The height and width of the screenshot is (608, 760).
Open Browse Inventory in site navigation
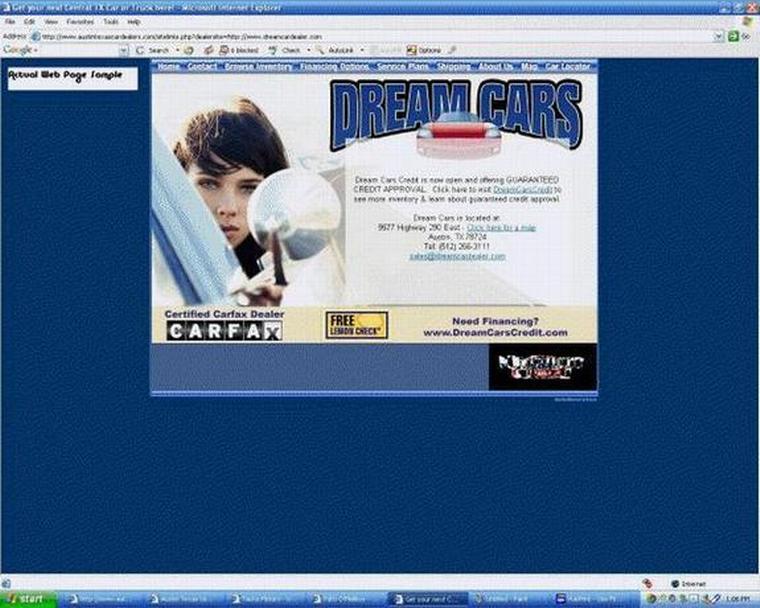(258, 67)
